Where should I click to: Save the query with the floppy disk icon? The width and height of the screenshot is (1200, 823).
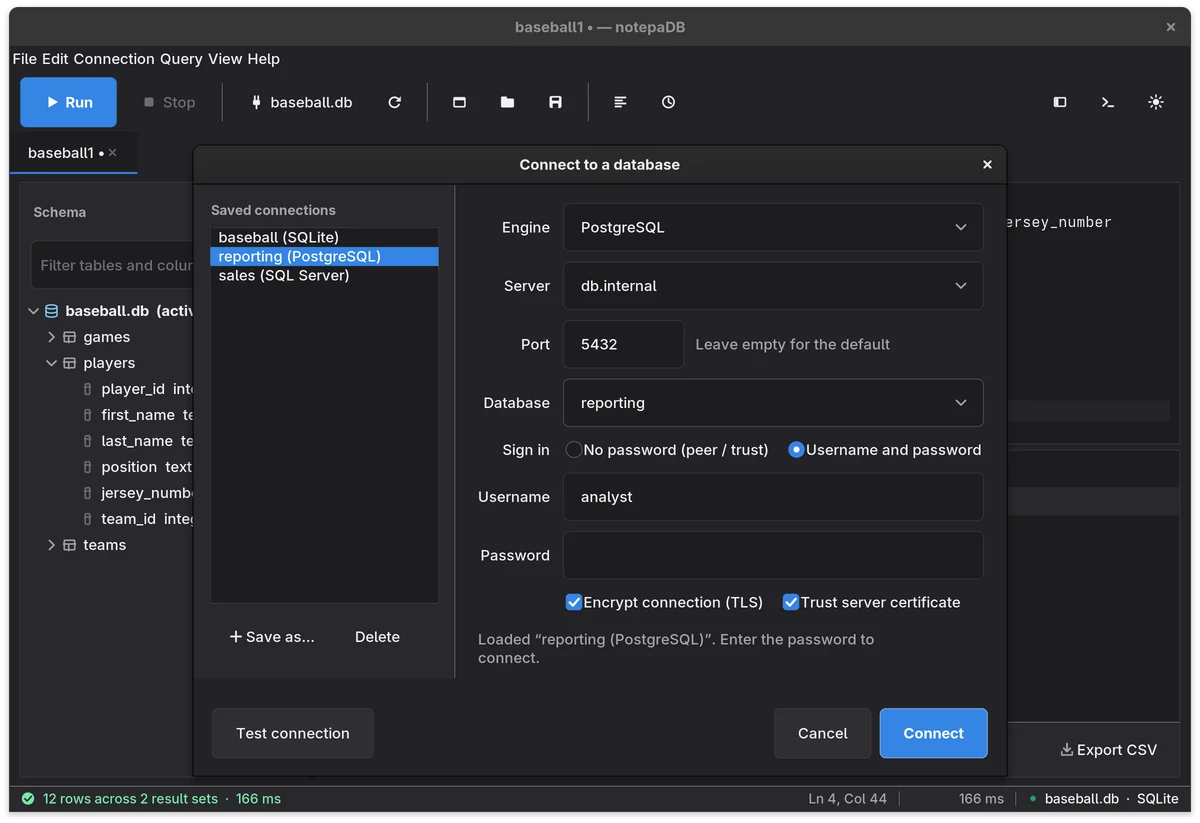click(556, 102)
